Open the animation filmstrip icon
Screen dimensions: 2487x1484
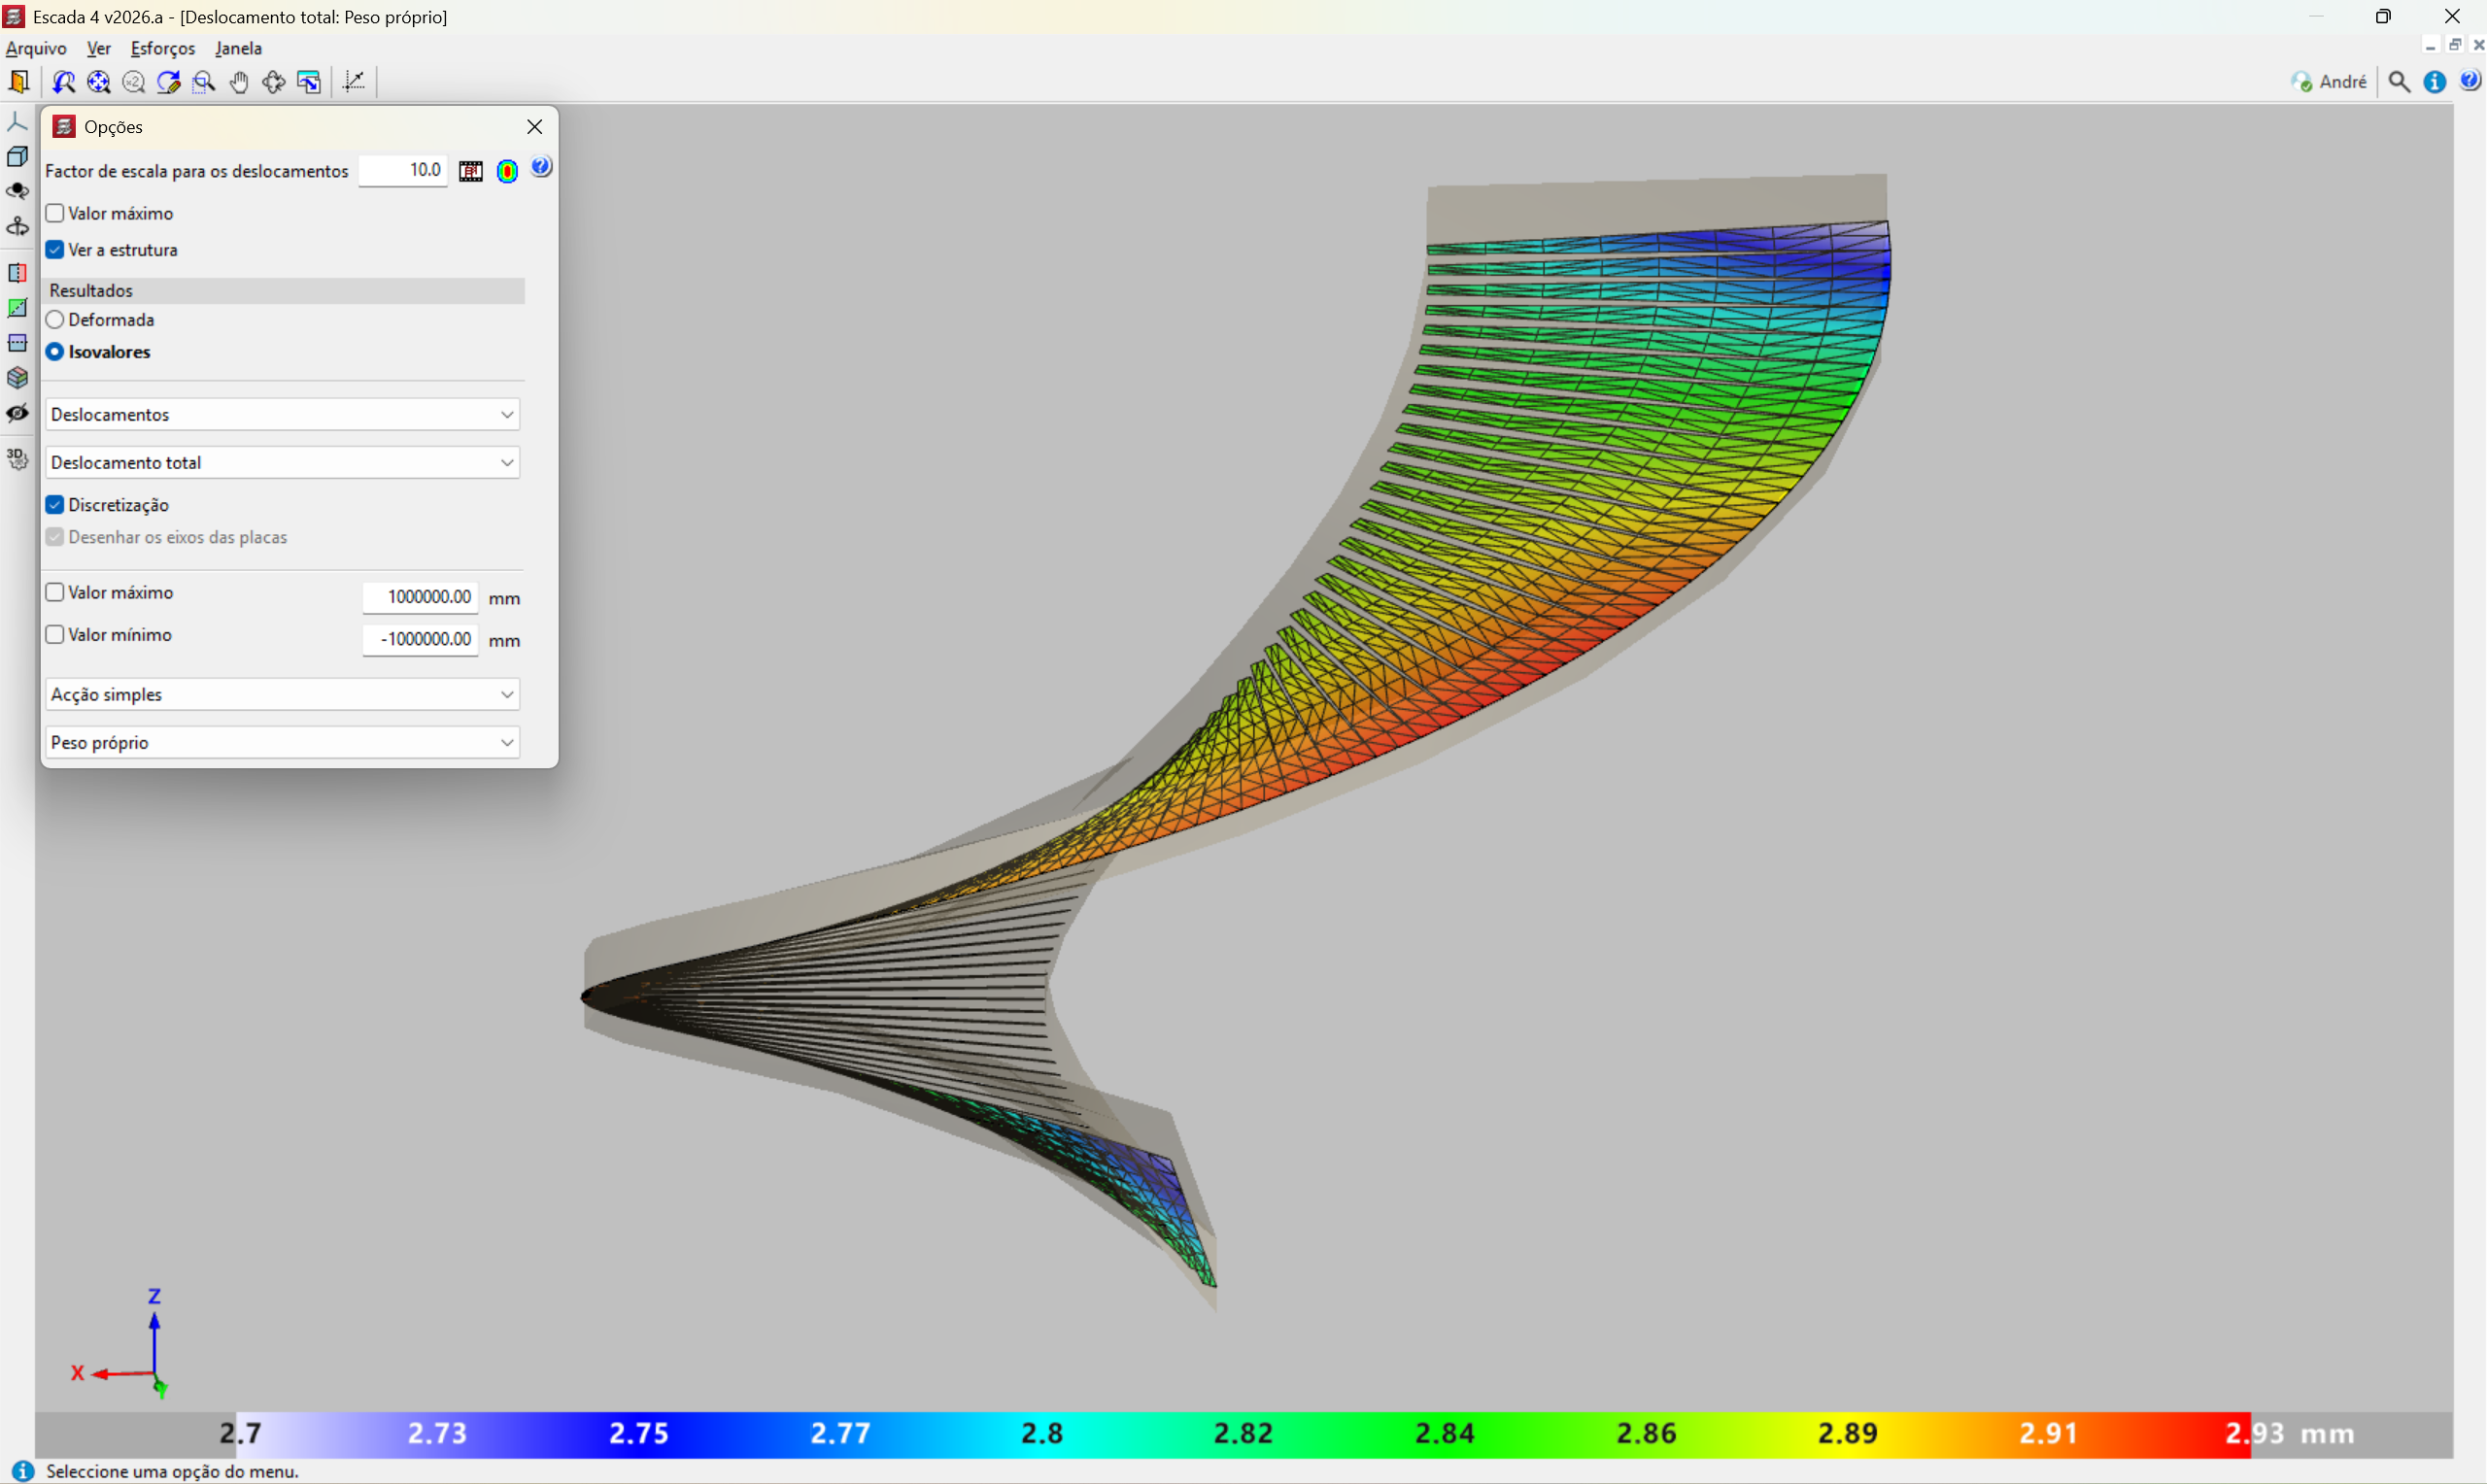(471, 171)
